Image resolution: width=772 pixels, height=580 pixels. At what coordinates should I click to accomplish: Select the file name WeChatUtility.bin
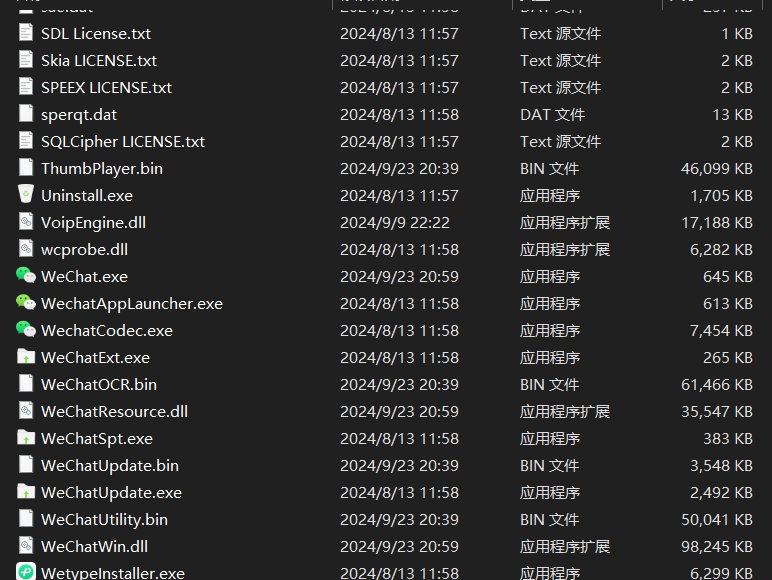point(104,520)
